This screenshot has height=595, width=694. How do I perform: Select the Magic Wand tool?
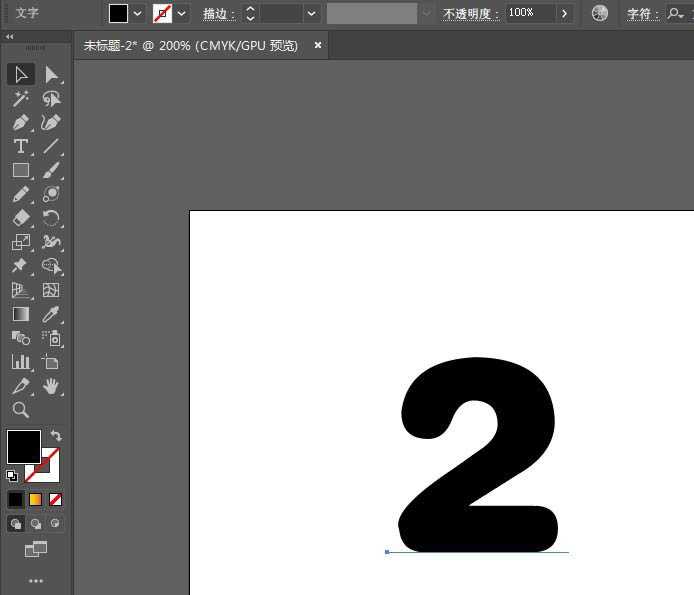pos(21,99)
